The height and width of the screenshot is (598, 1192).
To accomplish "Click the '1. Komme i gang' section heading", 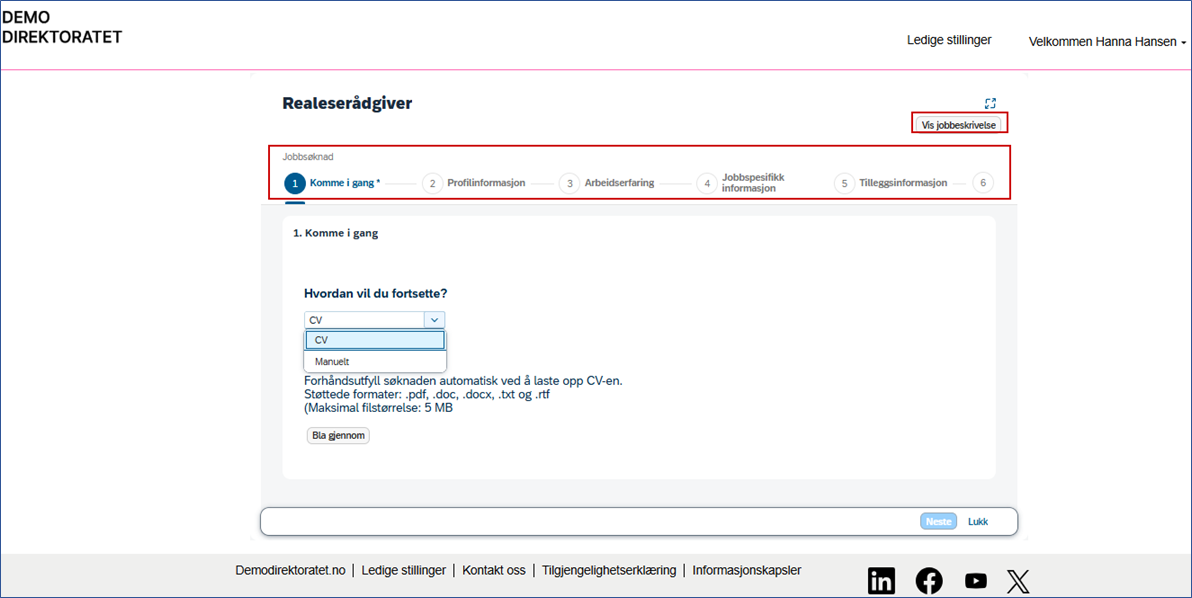I will click(335, 233).
